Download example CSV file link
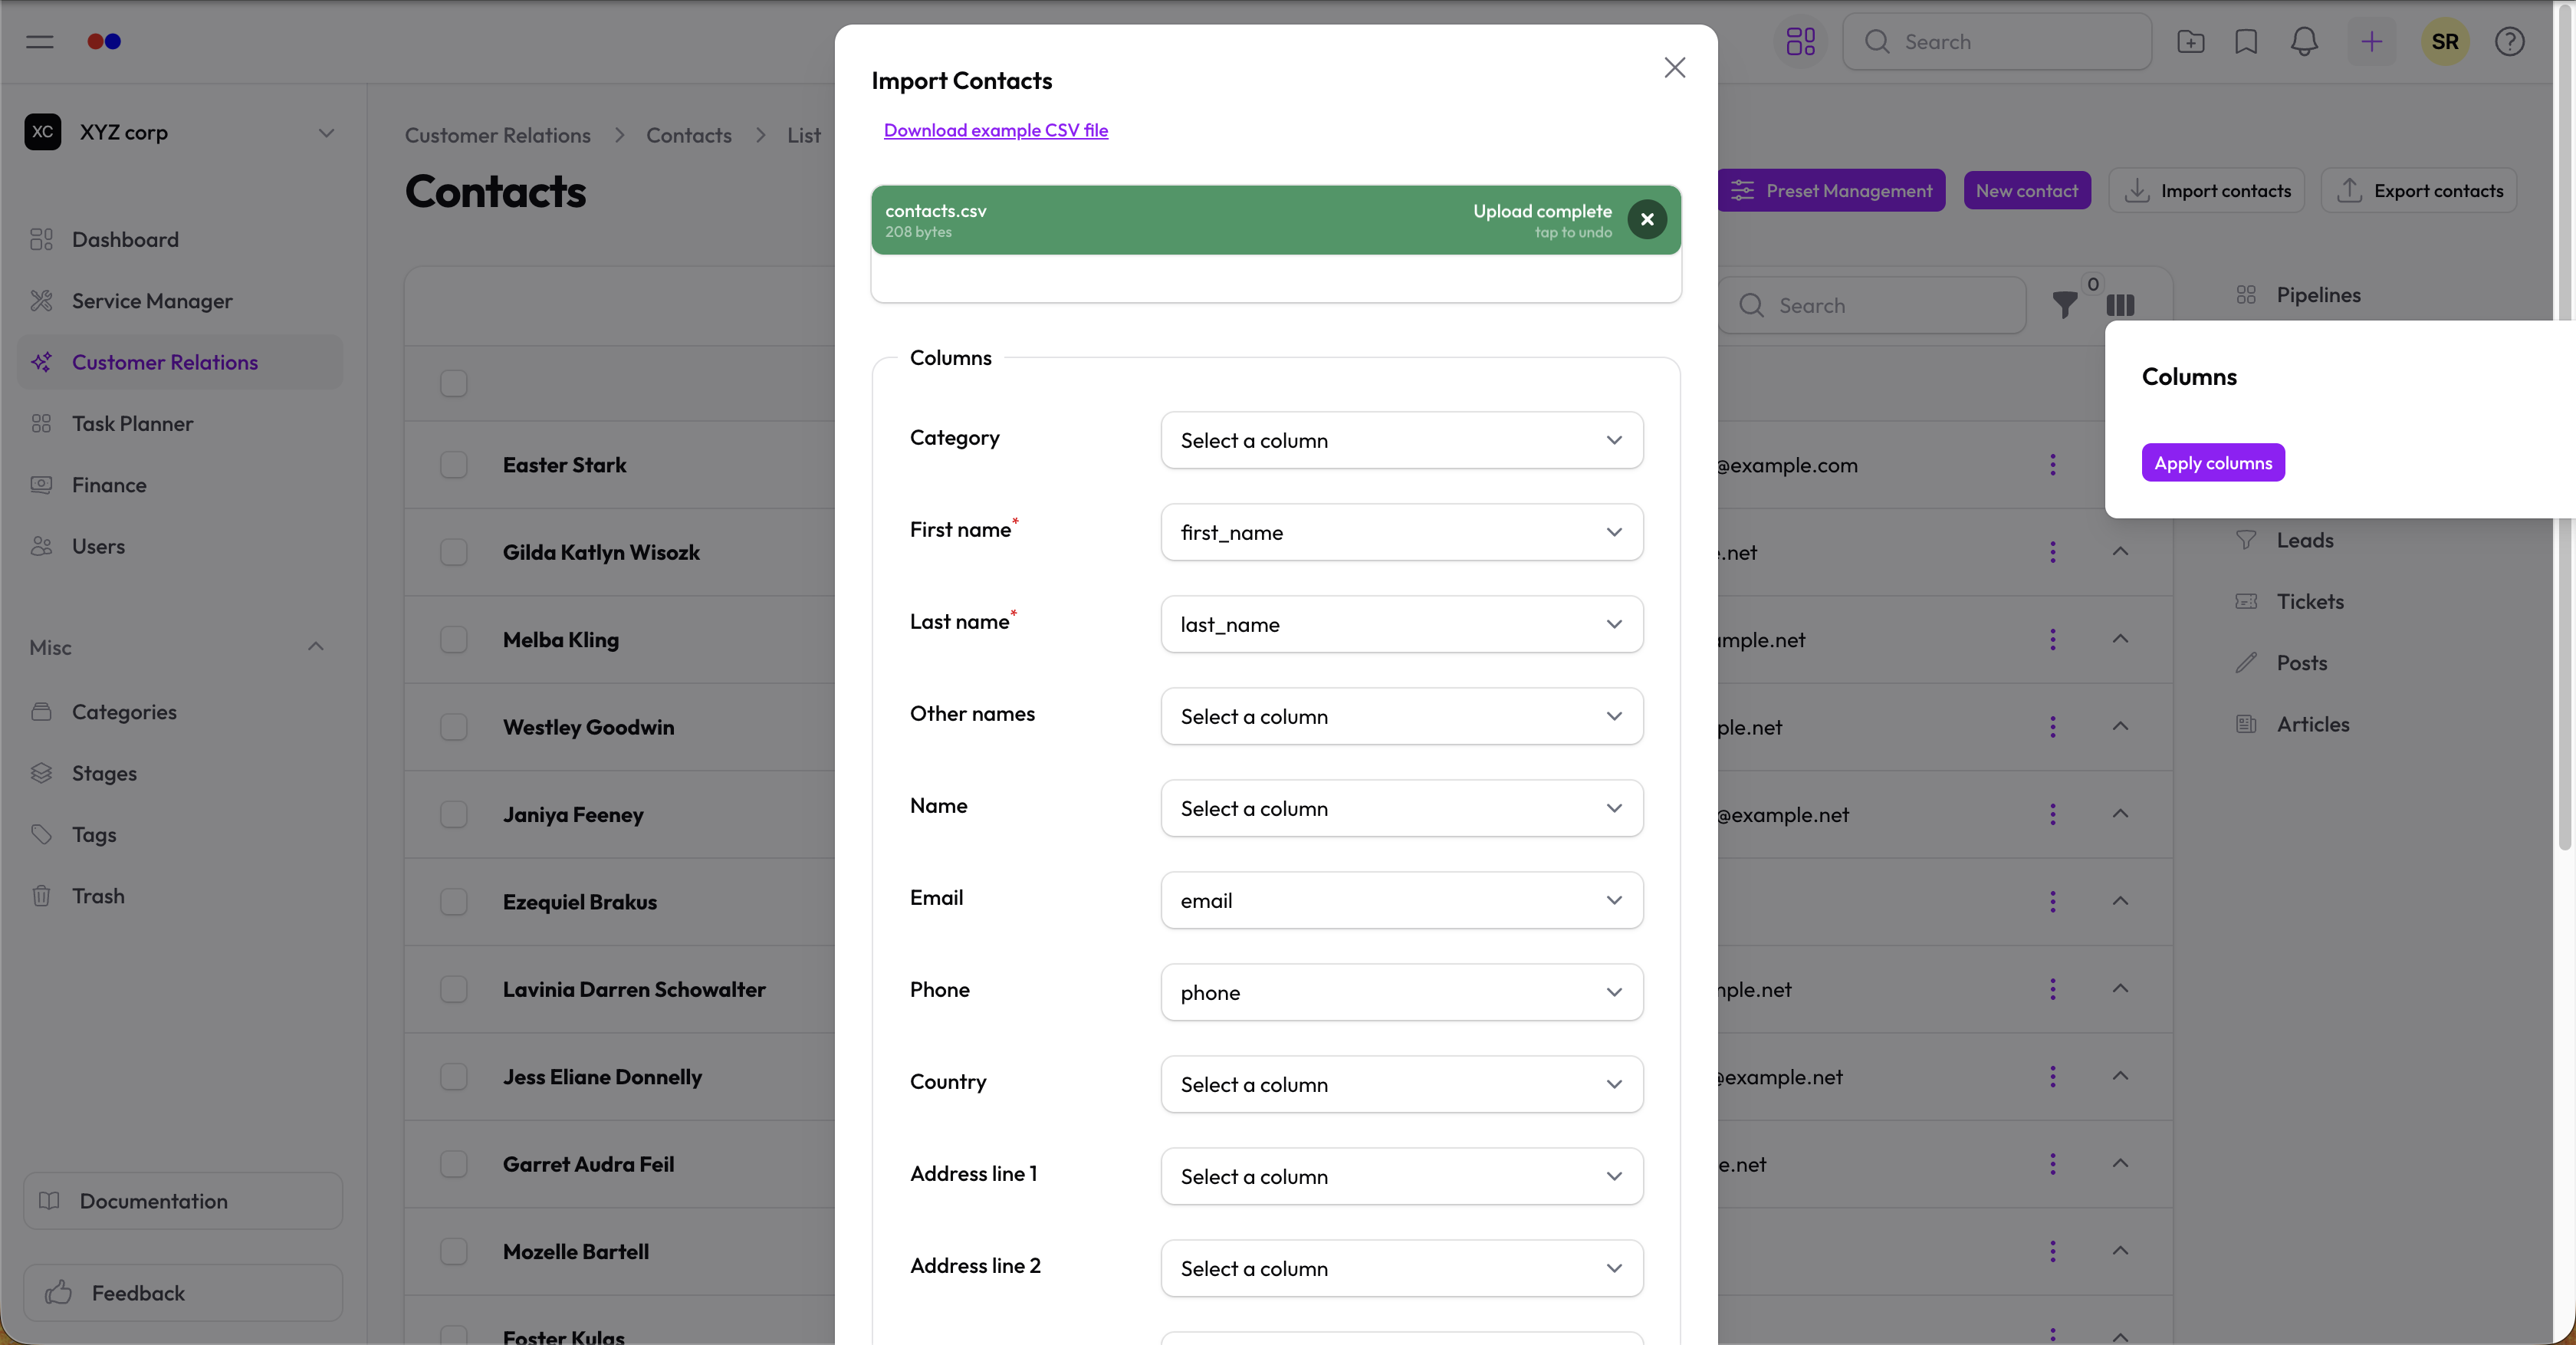 coord(995,130)
